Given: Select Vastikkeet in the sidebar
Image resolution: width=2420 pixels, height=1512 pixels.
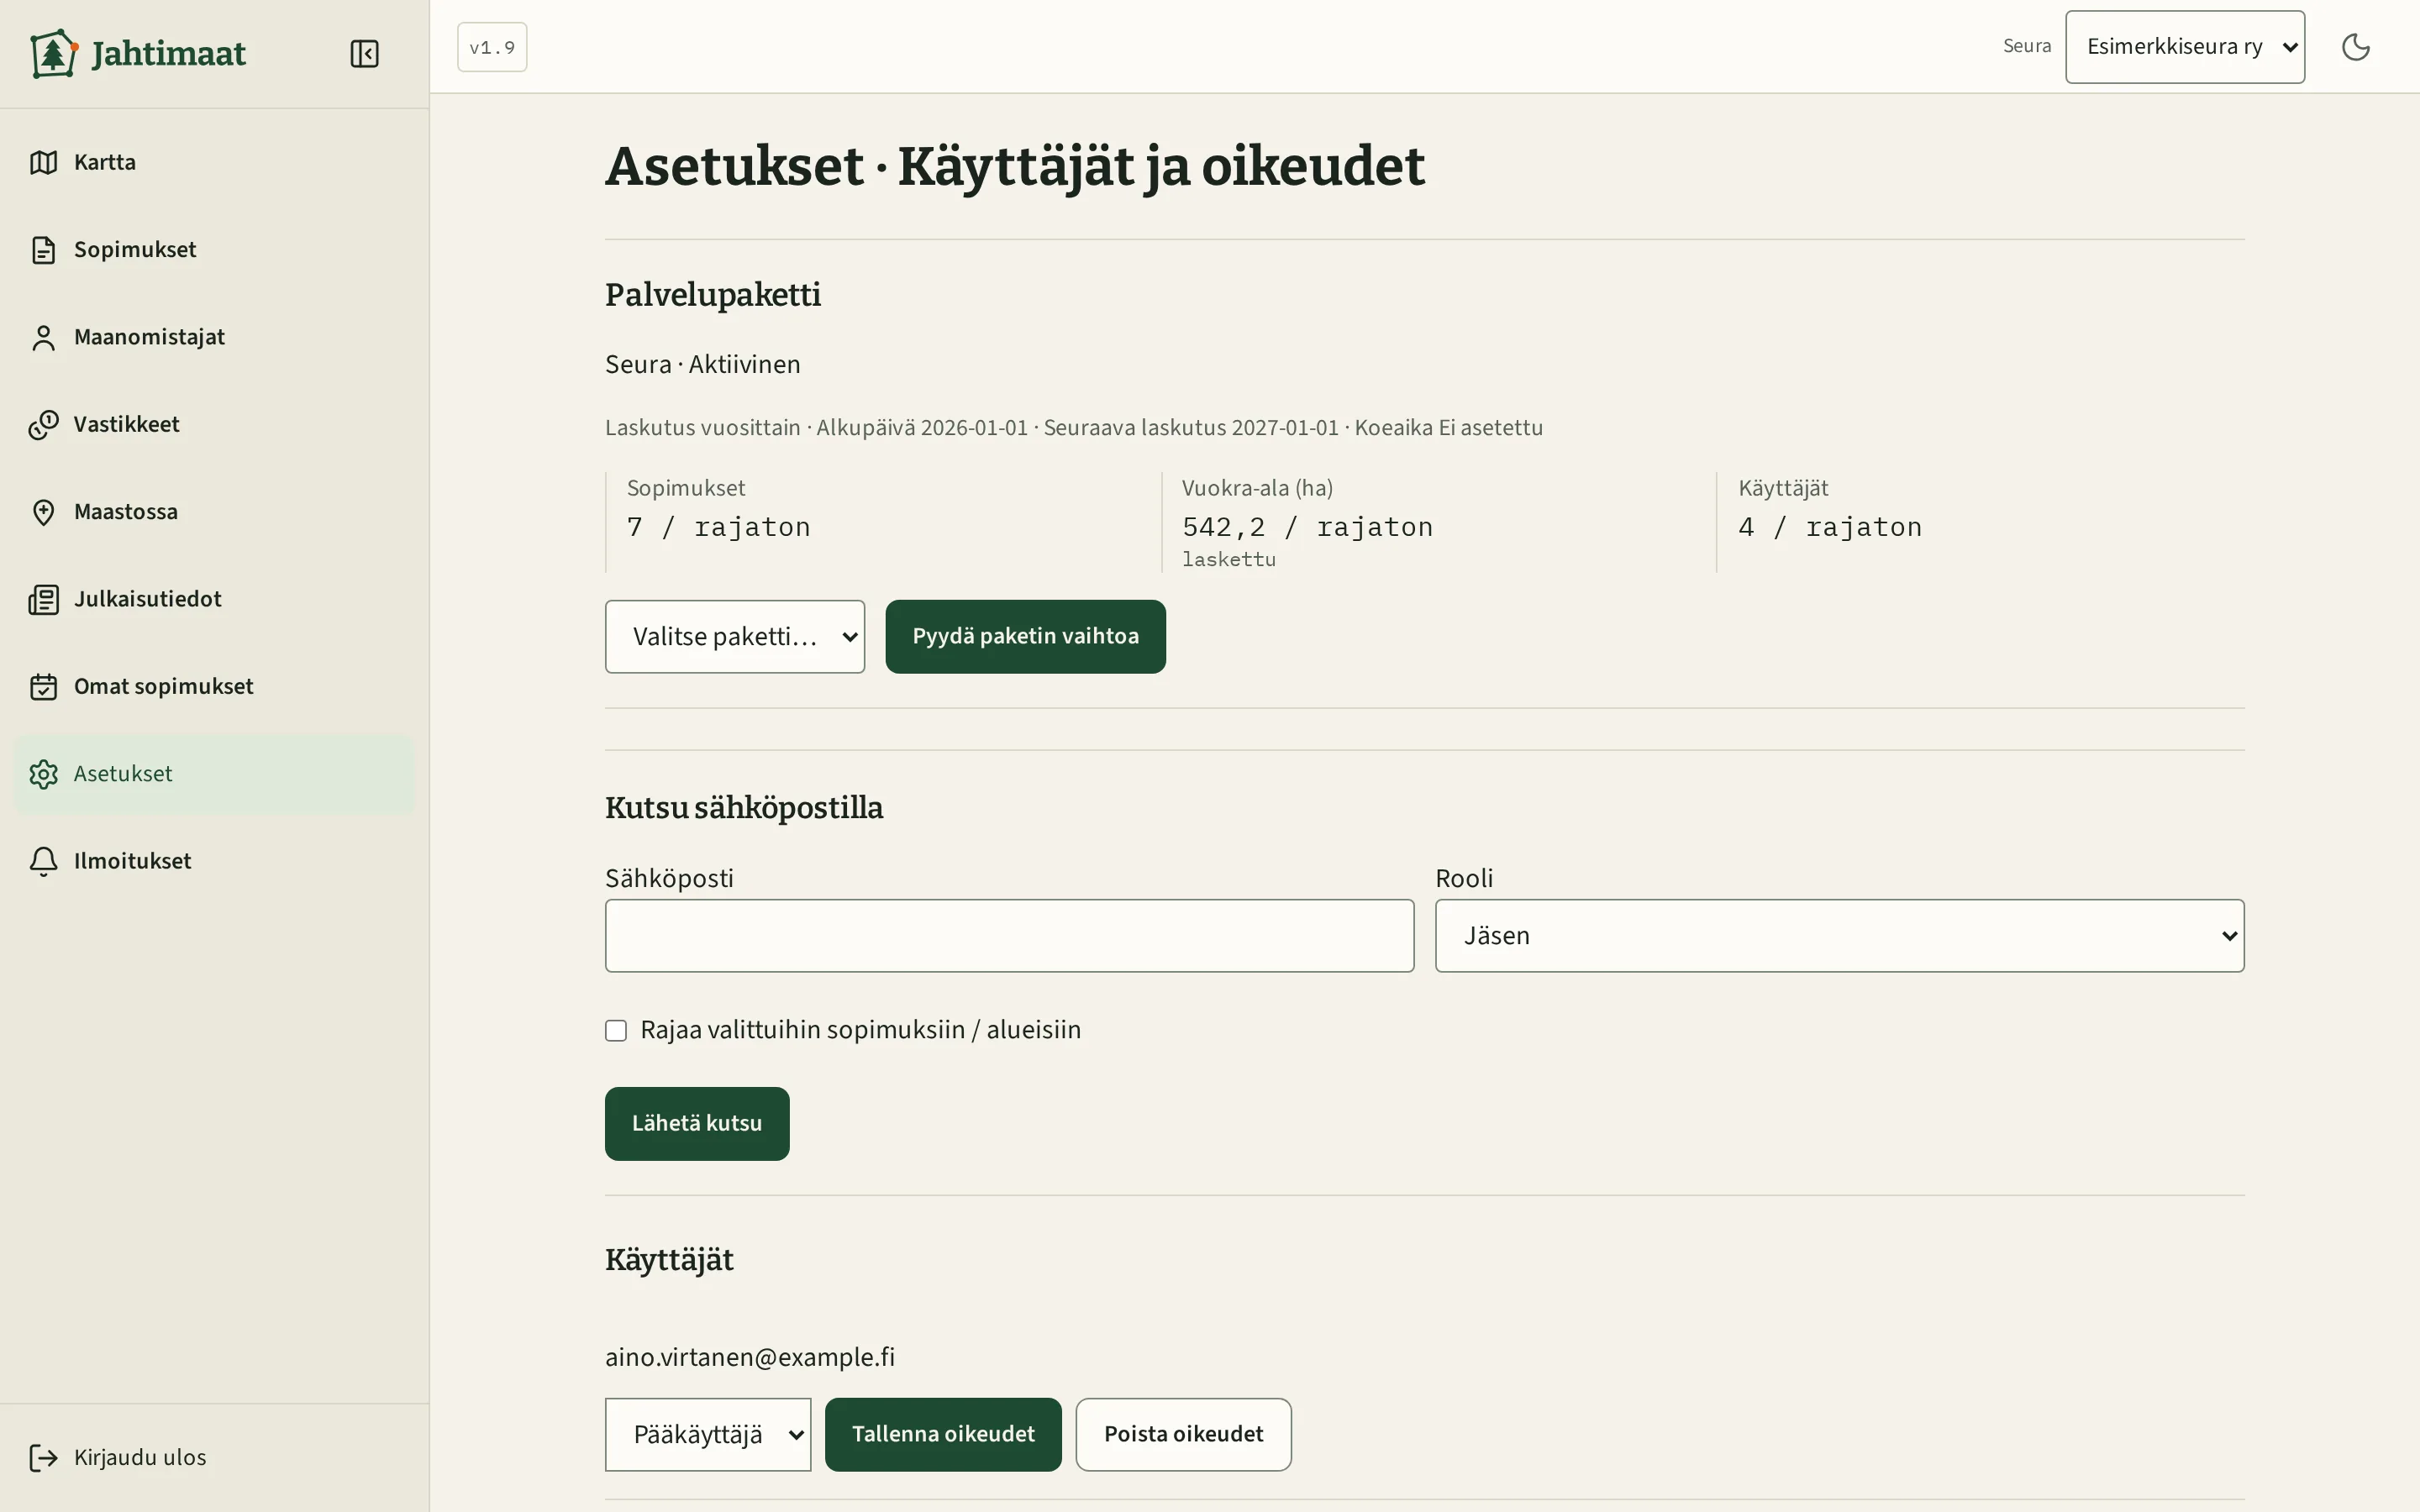Looking at the screenshot, I should 214,424.
